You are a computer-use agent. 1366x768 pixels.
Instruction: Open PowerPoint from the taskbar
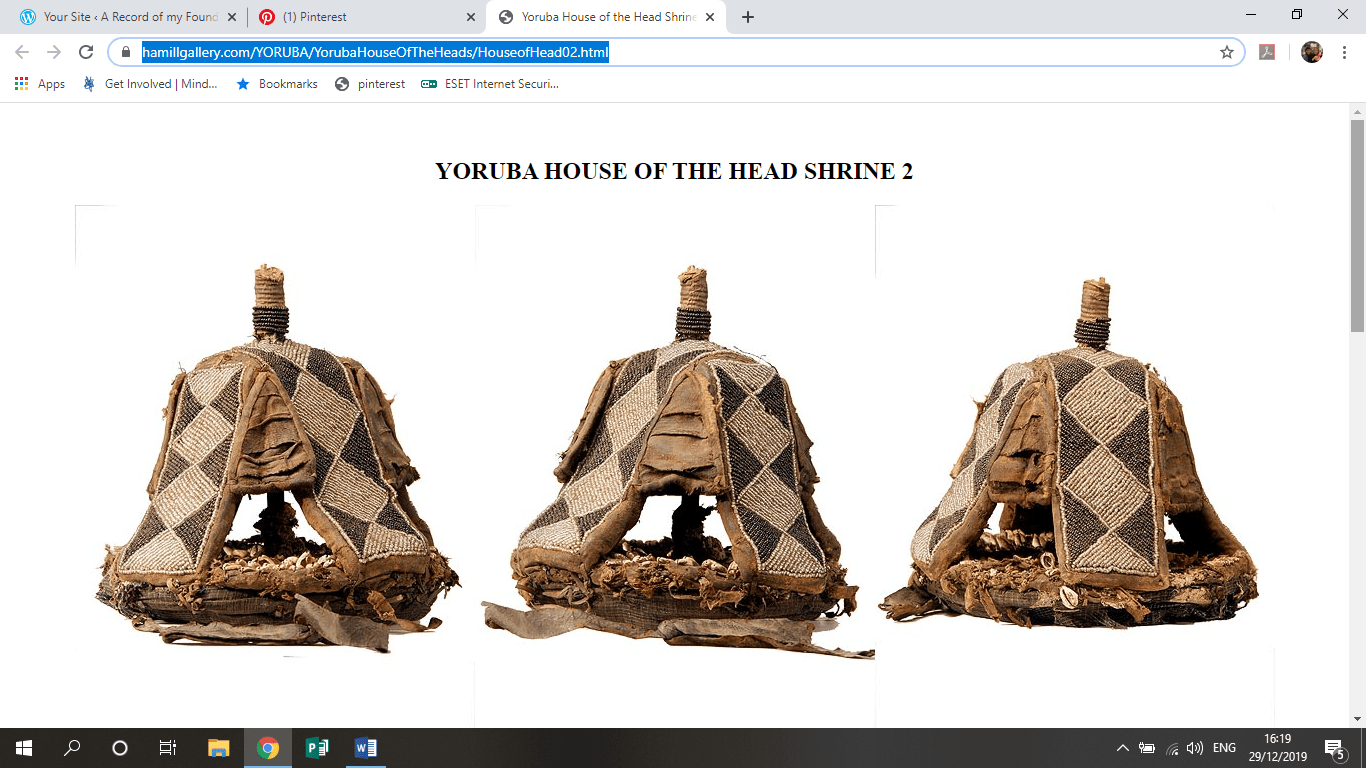318,747
